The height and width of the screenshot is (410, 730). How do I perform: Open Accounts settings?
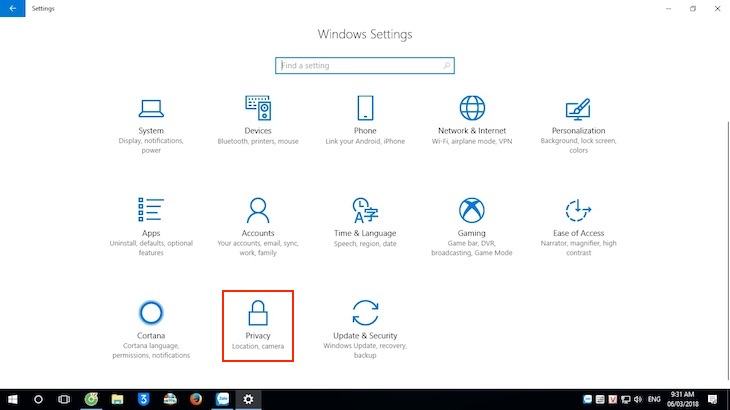[258, 227]
